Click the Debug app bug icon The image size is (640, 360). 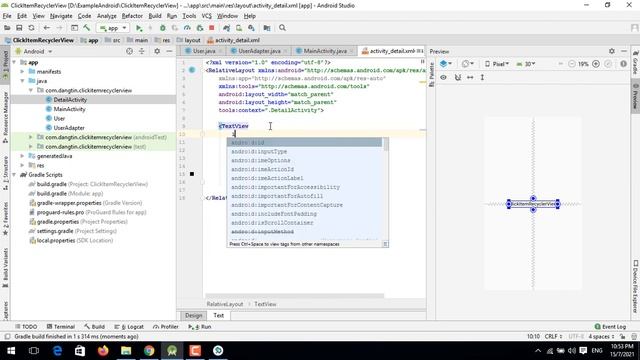[x=162, y=28]
